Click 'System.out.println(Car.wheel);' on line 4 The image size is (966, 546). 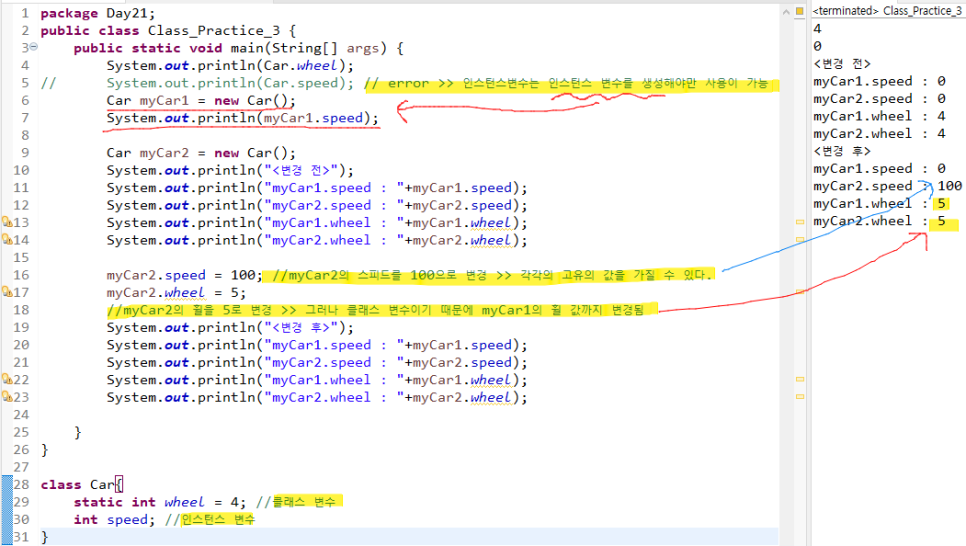pos(230,65)
